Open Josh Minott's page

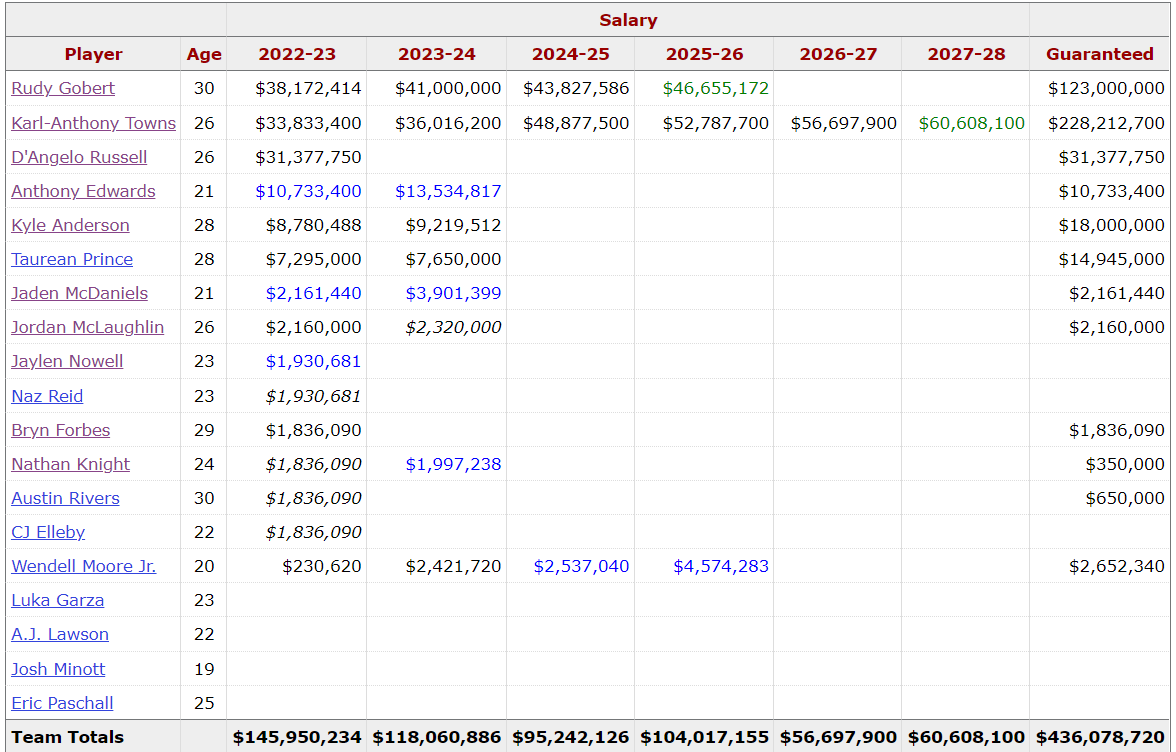coord(58,669)
